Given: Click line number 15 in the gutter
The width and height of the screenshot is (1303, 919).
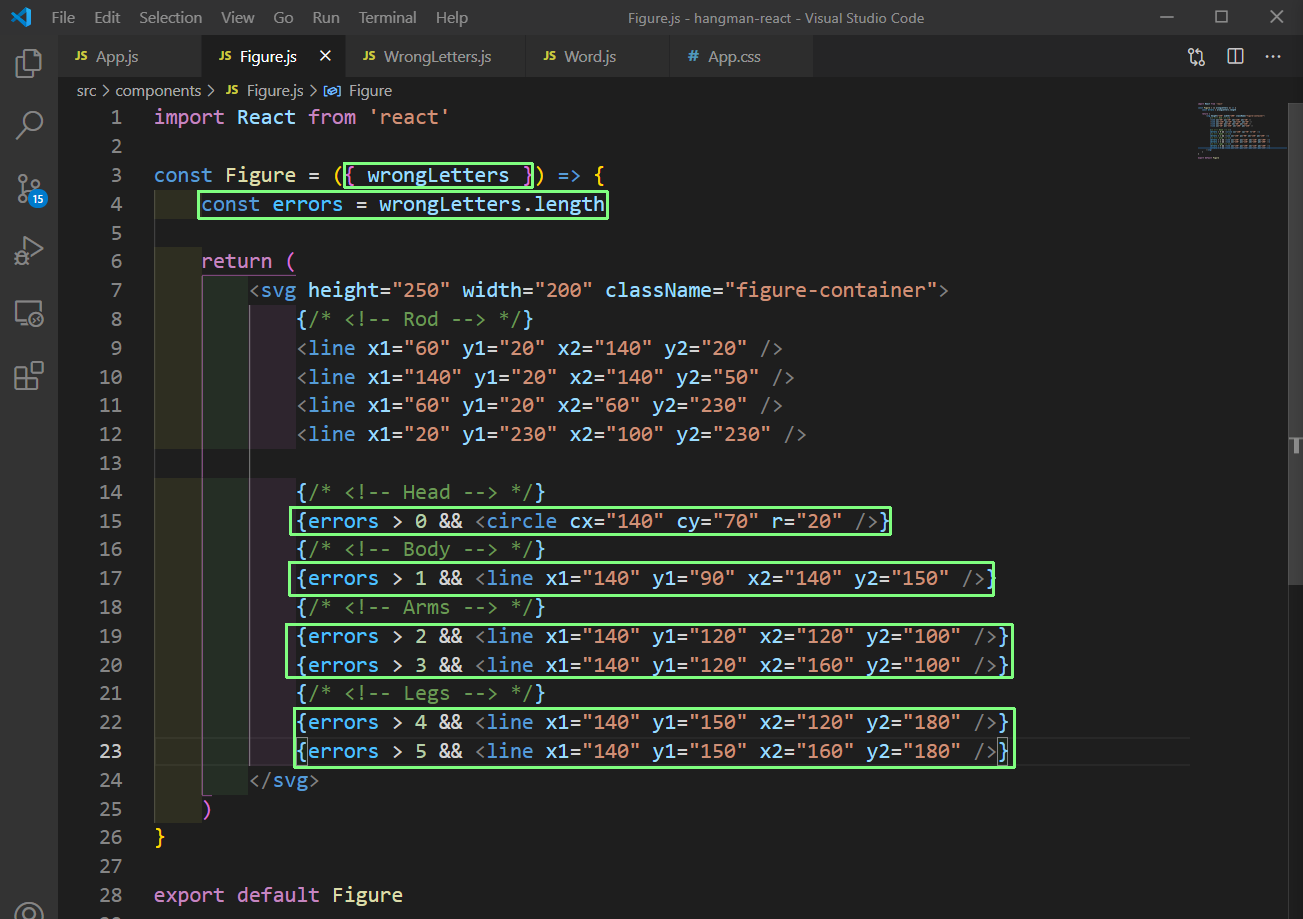Looking at the screenshot, I should [x=110, y=521].
